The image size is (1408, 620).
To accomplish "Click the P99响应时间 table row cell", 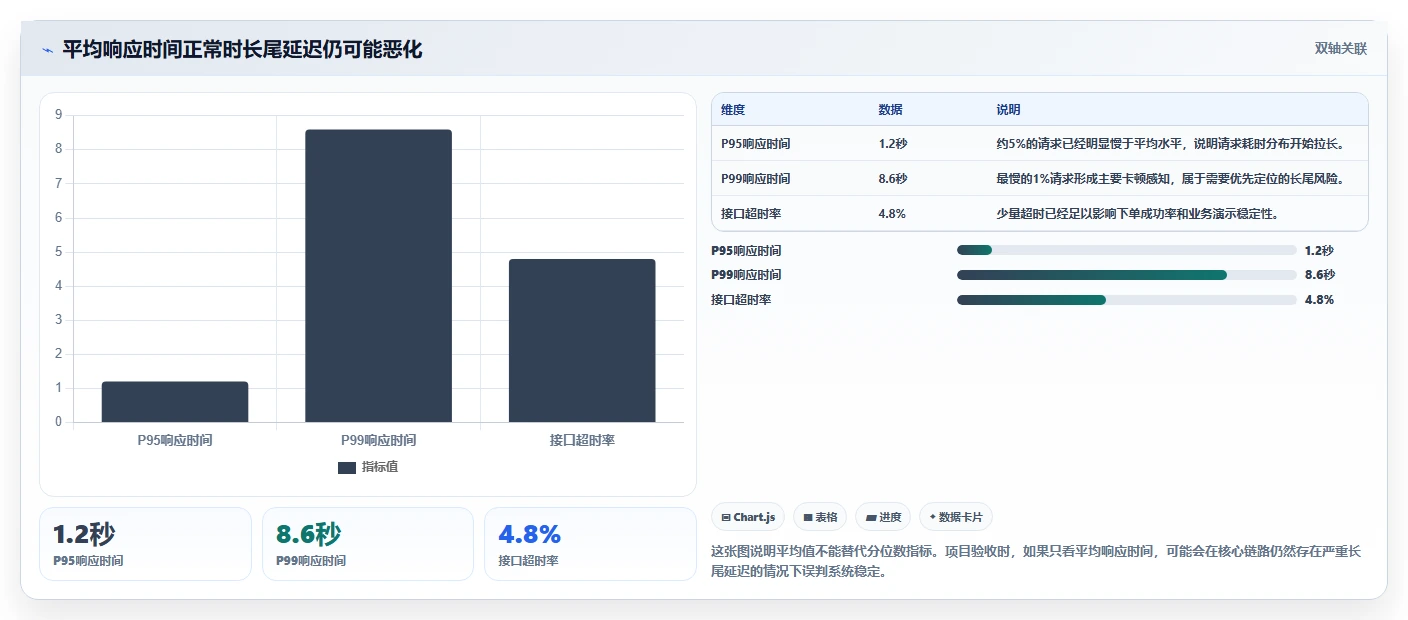I will coord(756,179).
